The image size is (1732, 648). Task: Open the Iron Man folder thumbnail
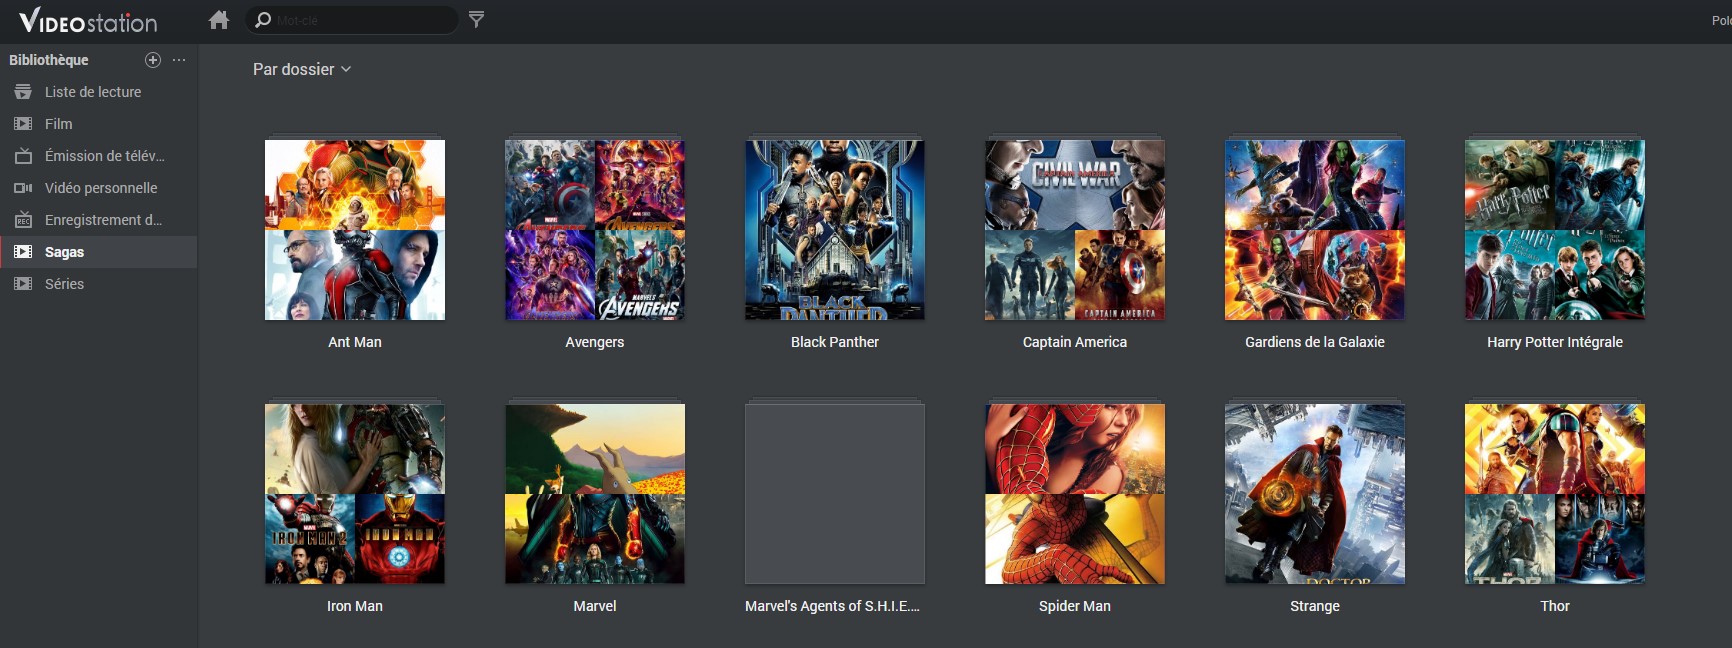[355, 494]
